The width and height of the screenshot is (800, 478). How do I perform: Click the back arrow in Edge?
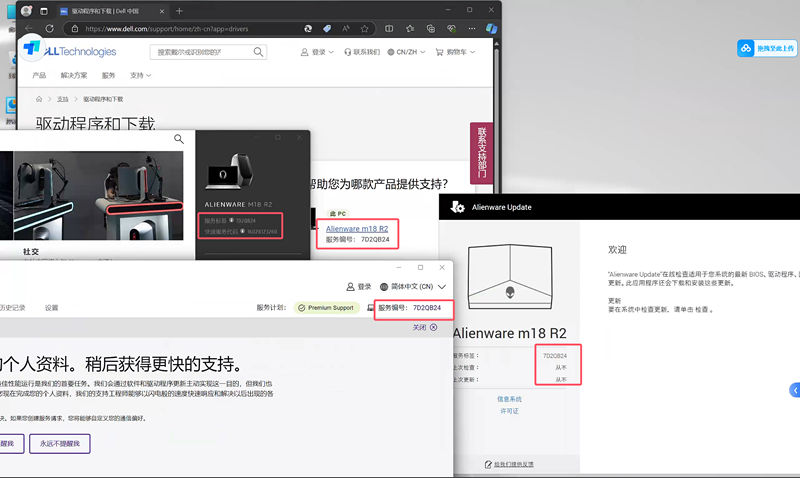[29, 29]
